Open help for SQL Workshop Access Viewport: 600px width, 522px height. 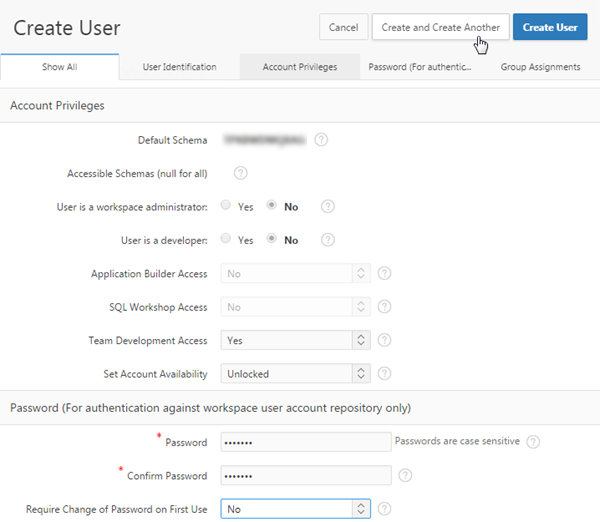[384, 307]
